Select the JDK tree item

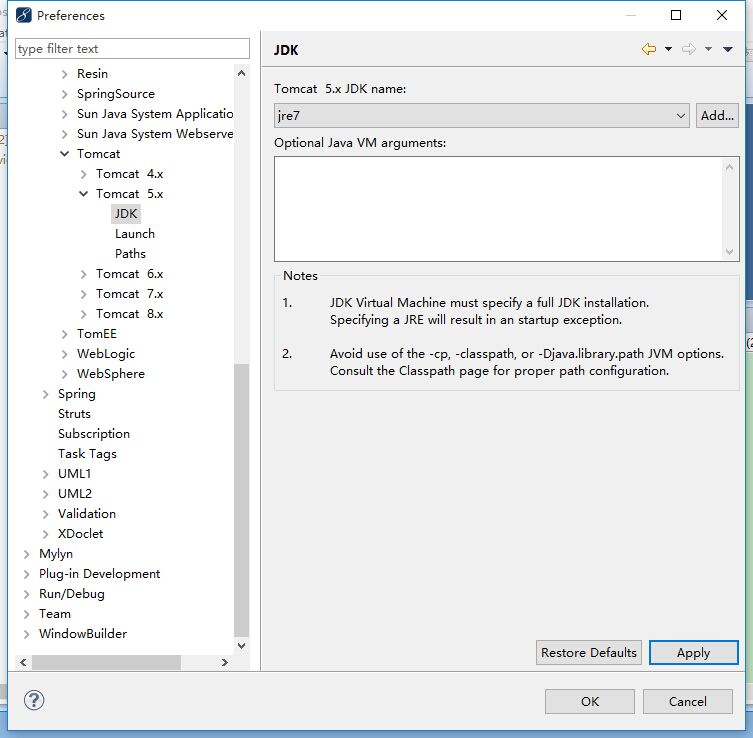[x=126, y=214]
